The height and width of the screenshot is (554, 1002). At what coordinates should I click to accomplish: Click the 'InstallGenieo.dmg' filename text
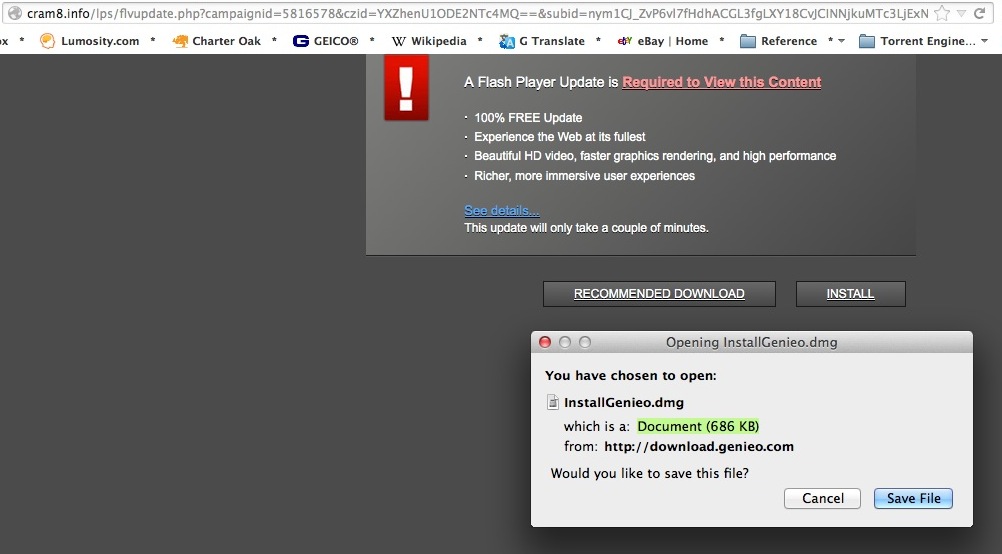(624, 403)
